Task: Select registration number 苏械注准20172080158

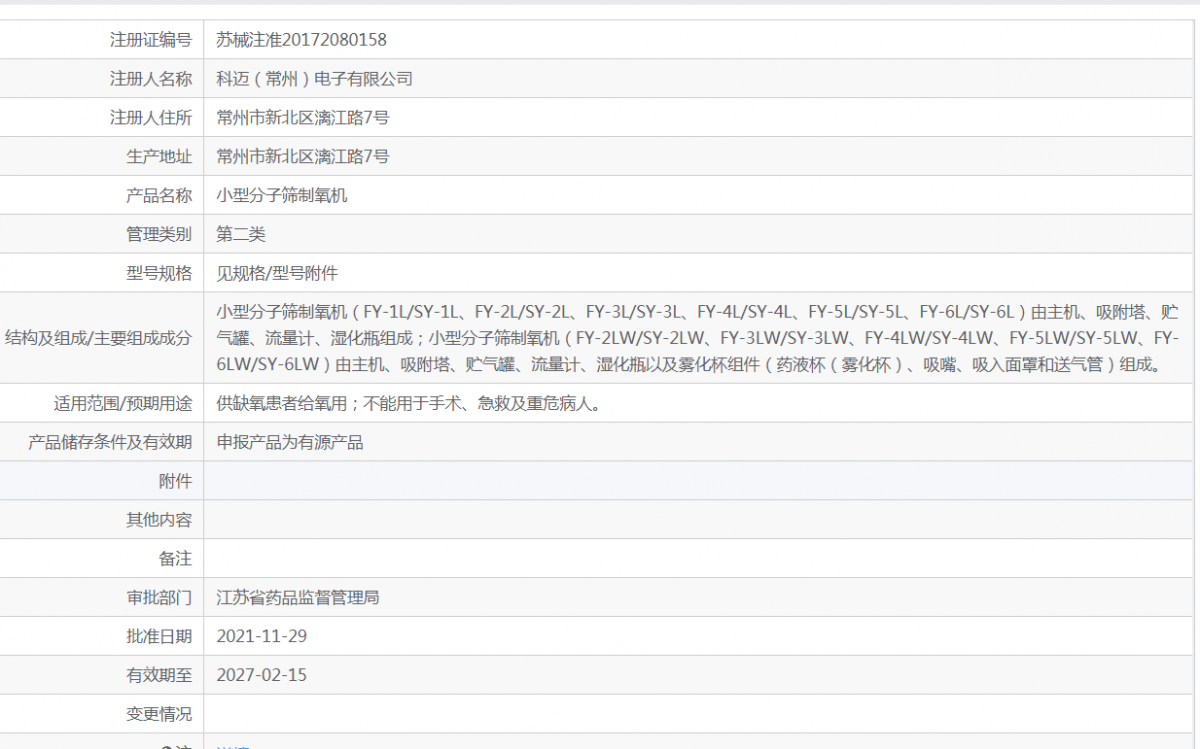Action: 302,40
